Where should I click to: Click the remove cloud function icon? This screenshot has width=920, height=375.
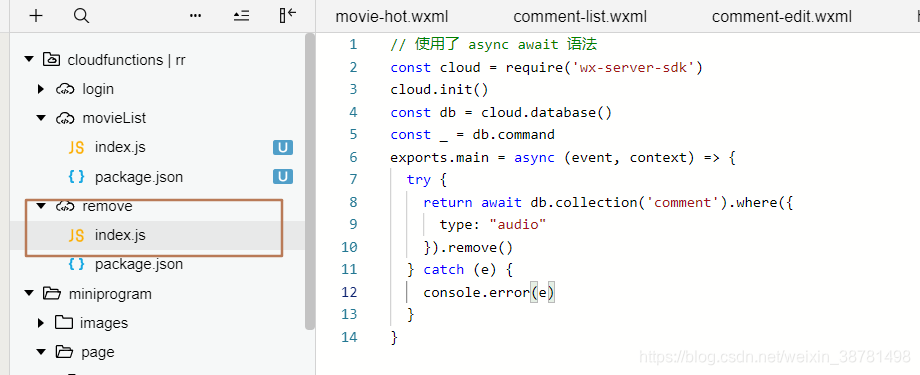[65, 207]
